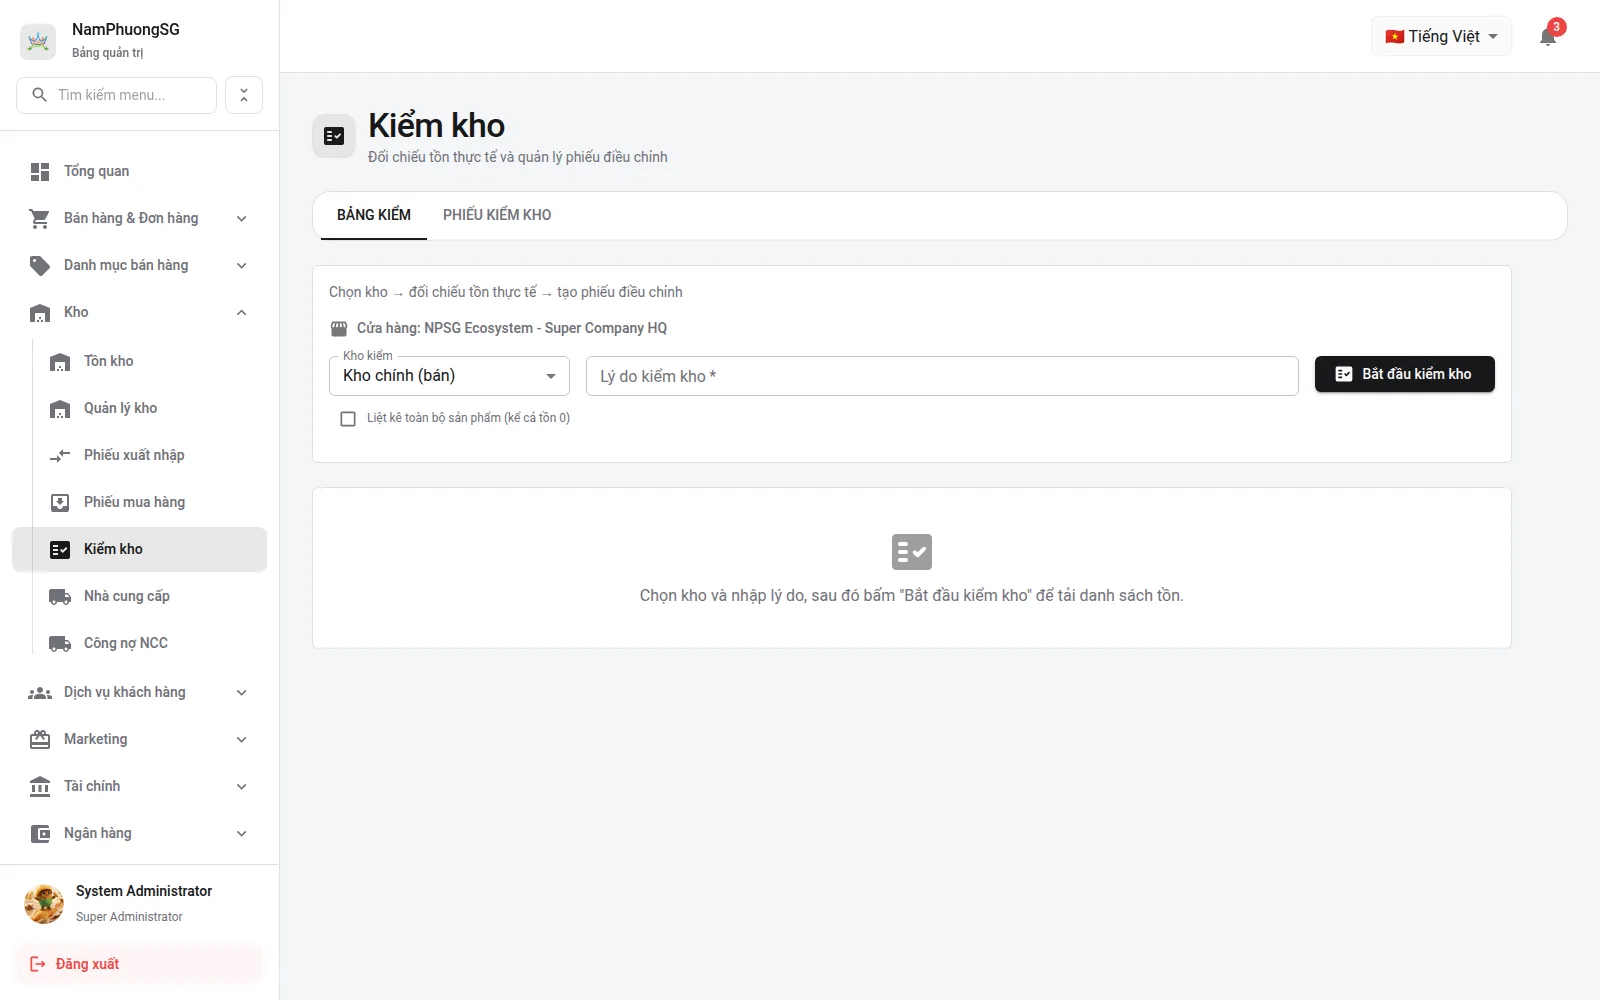Expand Bán hàng & Đơn hàng chevron

[x=241, y=219]
